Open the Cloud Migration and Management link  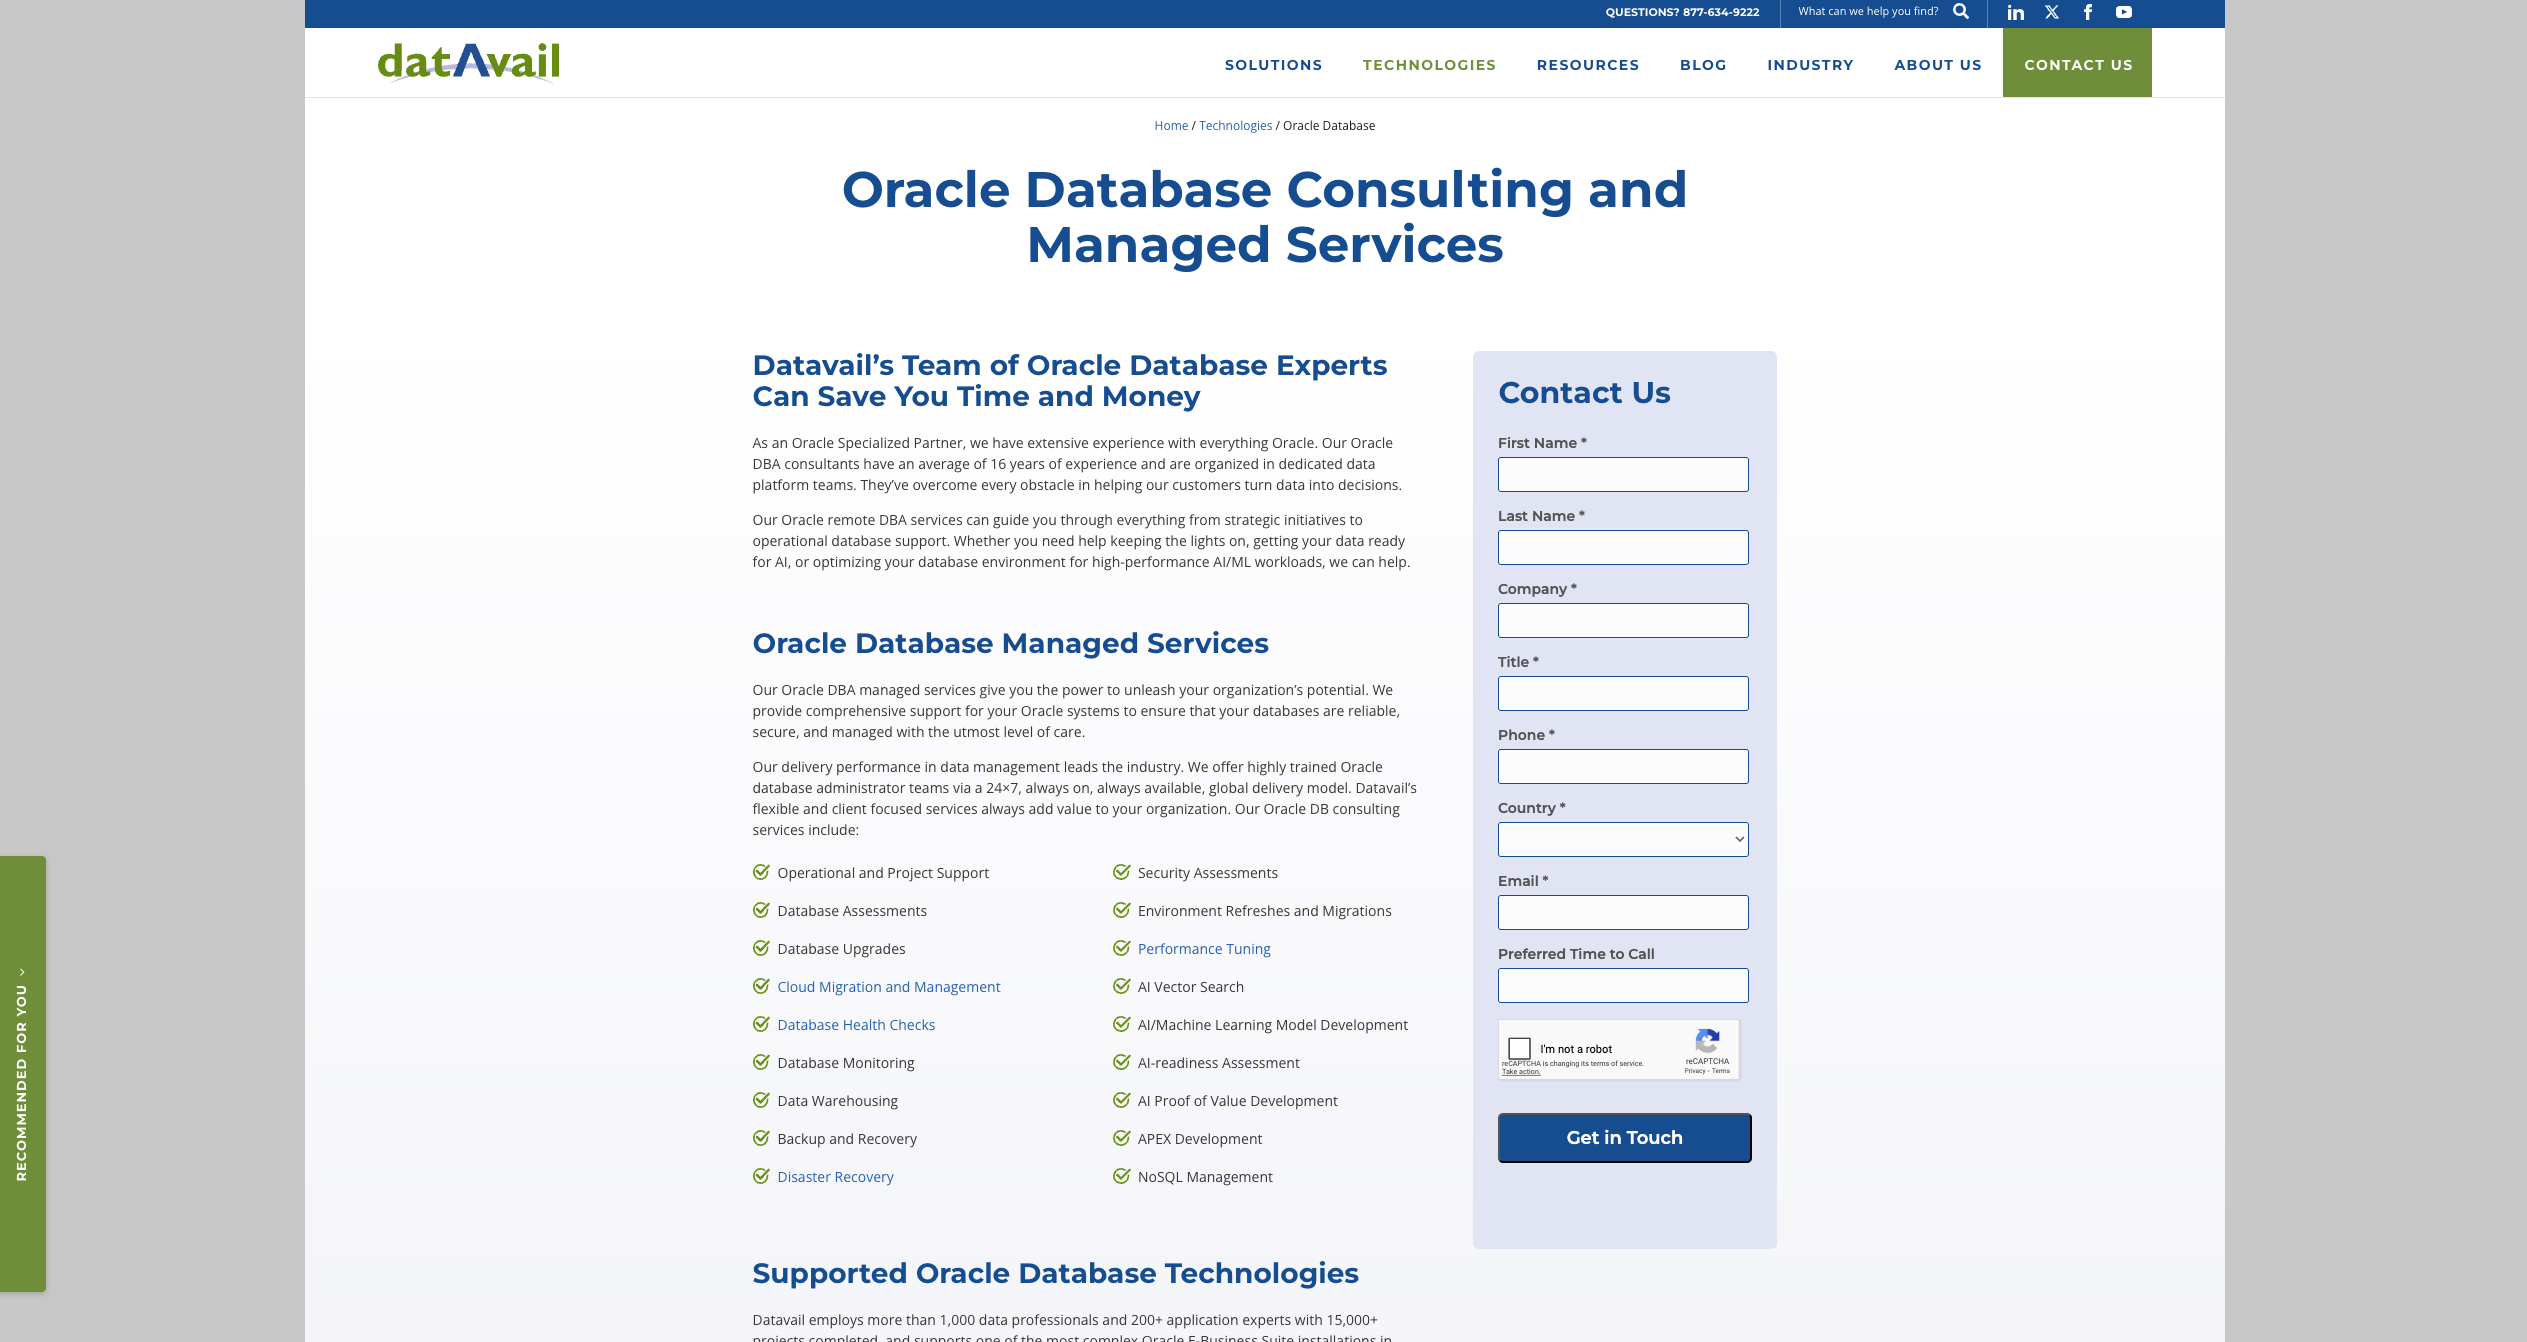[x=888, y=986]
